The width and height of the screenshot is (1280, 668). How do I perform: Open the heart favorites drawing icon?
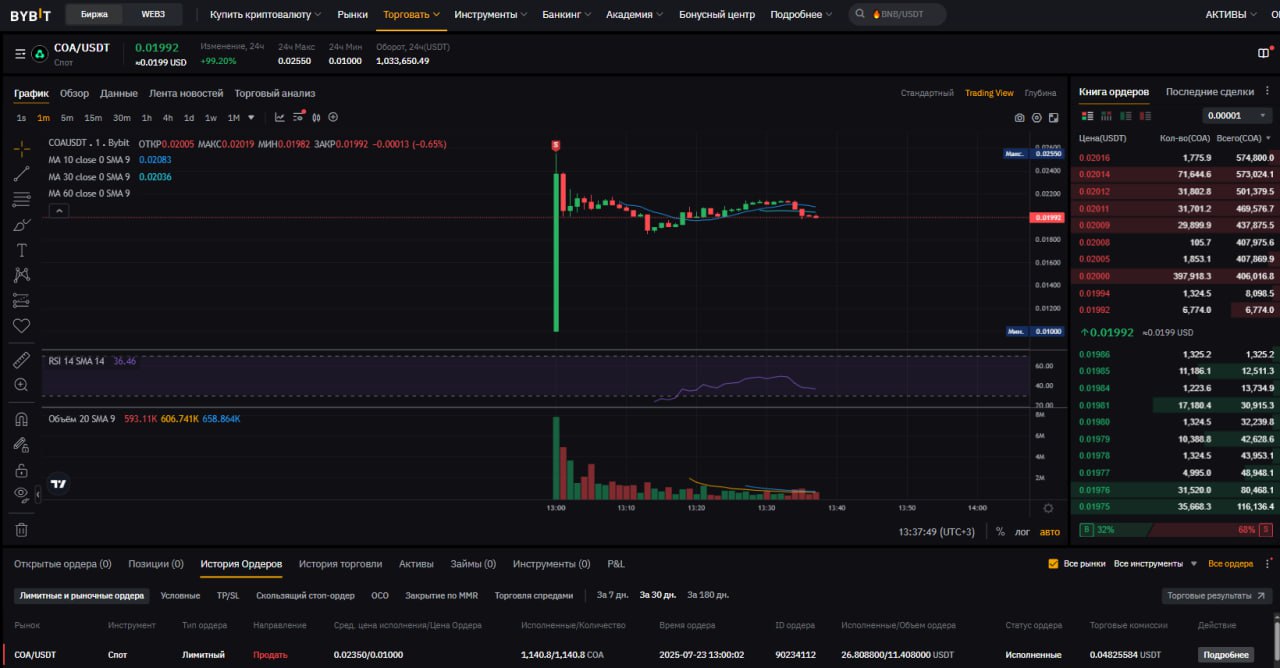(x=22, y=326)
